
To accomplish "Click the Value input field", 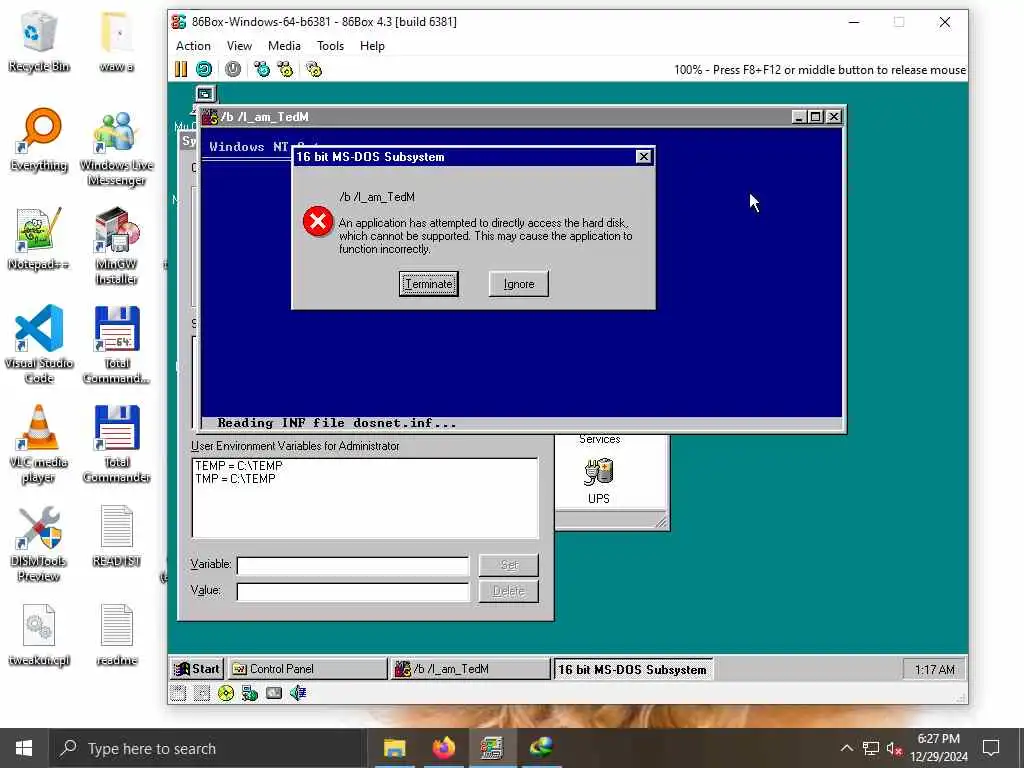I will (x=353, y=591).
